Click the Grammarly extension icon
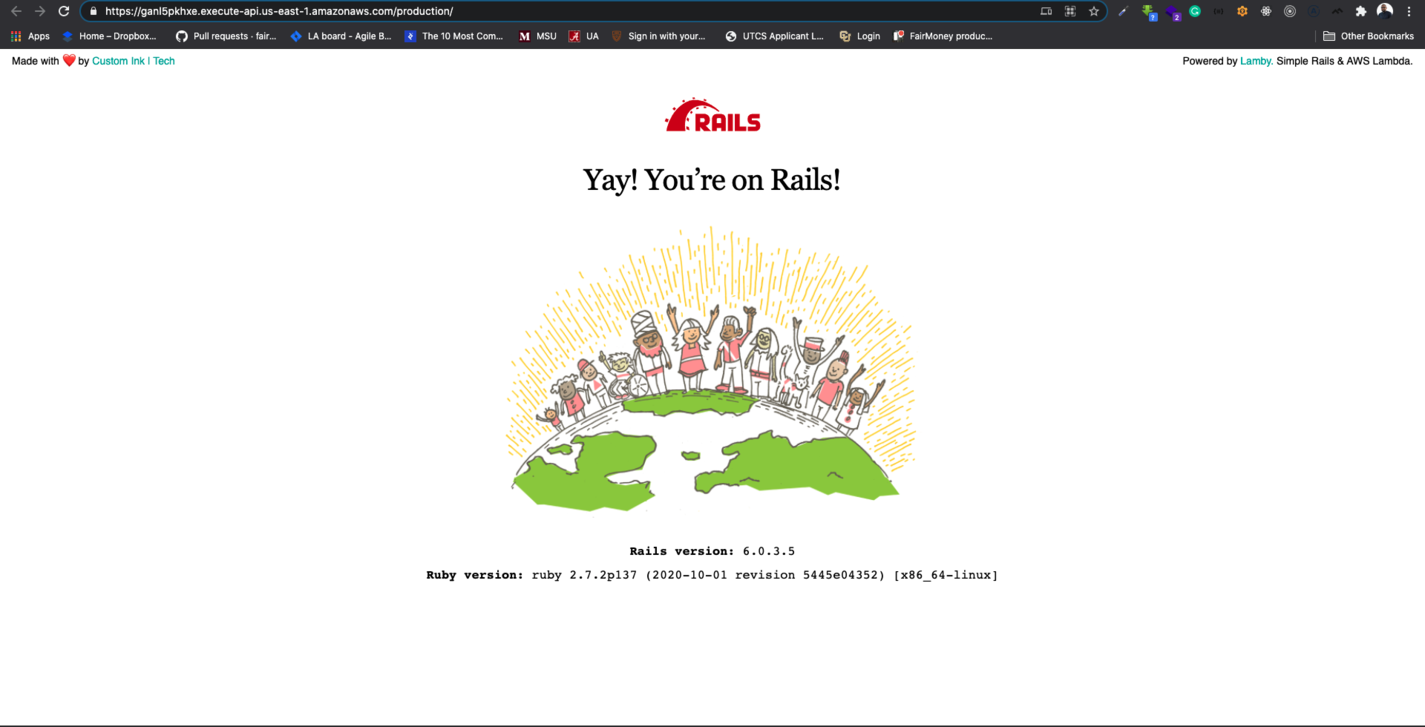The image size is (1425, 727). 1195,11
